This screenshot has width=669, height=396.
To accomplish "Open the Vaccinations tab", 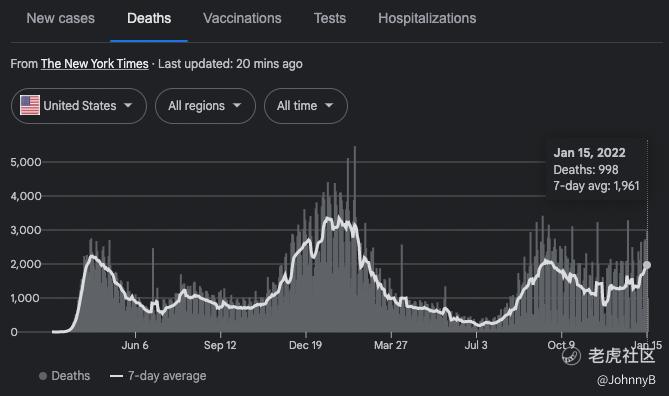I will tap(242, 18).
